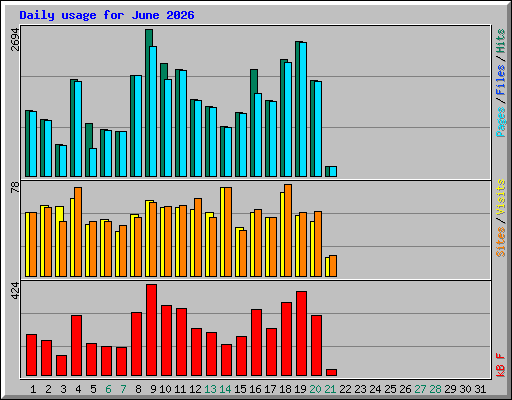
Task: Click green weekend day 27 label
Action: click(420, 389)
